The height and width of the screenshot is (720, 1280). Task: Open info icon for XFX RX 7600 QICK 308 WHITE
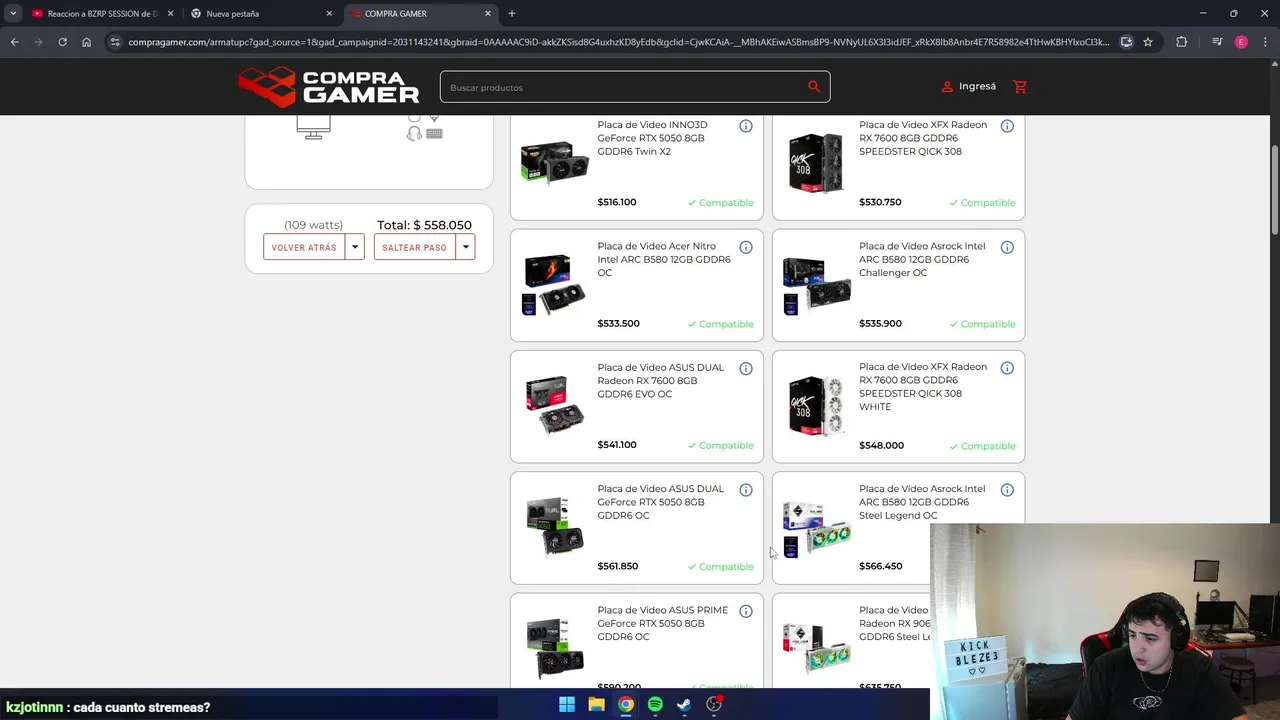pyautogui.click(x=1007, y=368)
